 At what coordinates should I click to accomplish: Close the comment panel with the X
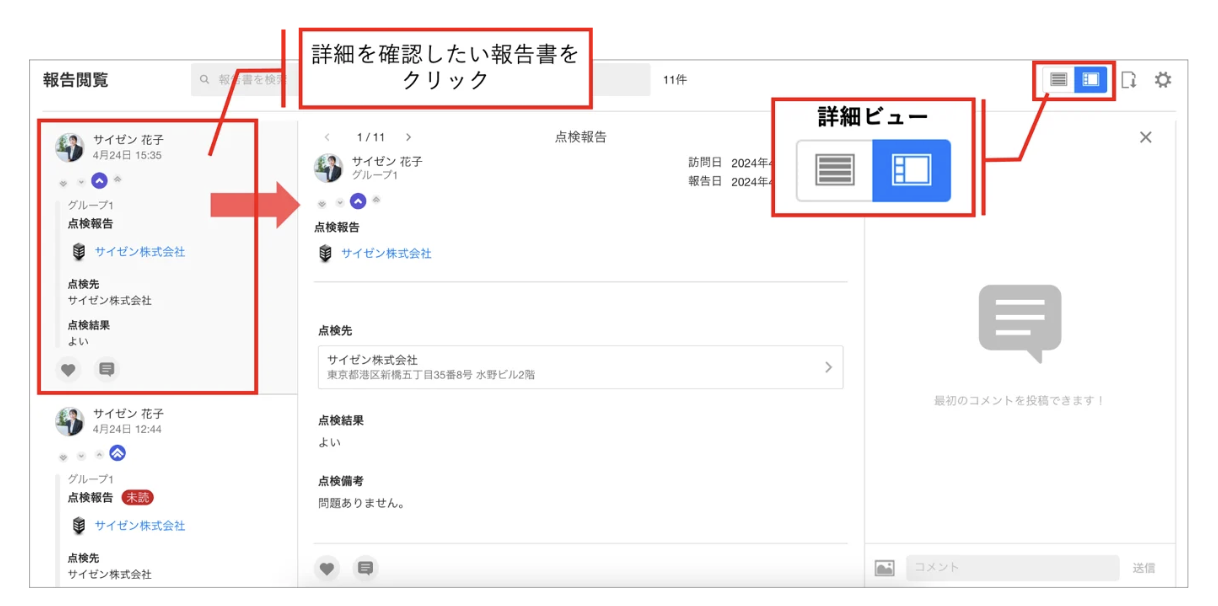click(1146, 137)
